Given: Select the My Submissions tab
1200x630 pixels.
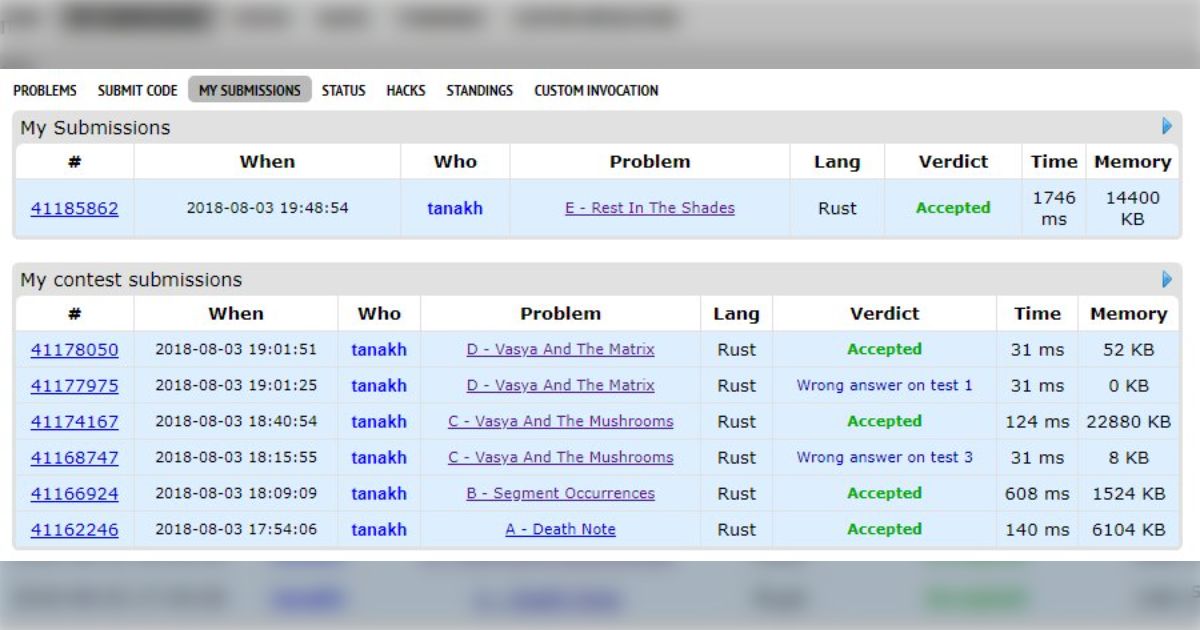Looking at the screenshot, I should click(249, 90).
